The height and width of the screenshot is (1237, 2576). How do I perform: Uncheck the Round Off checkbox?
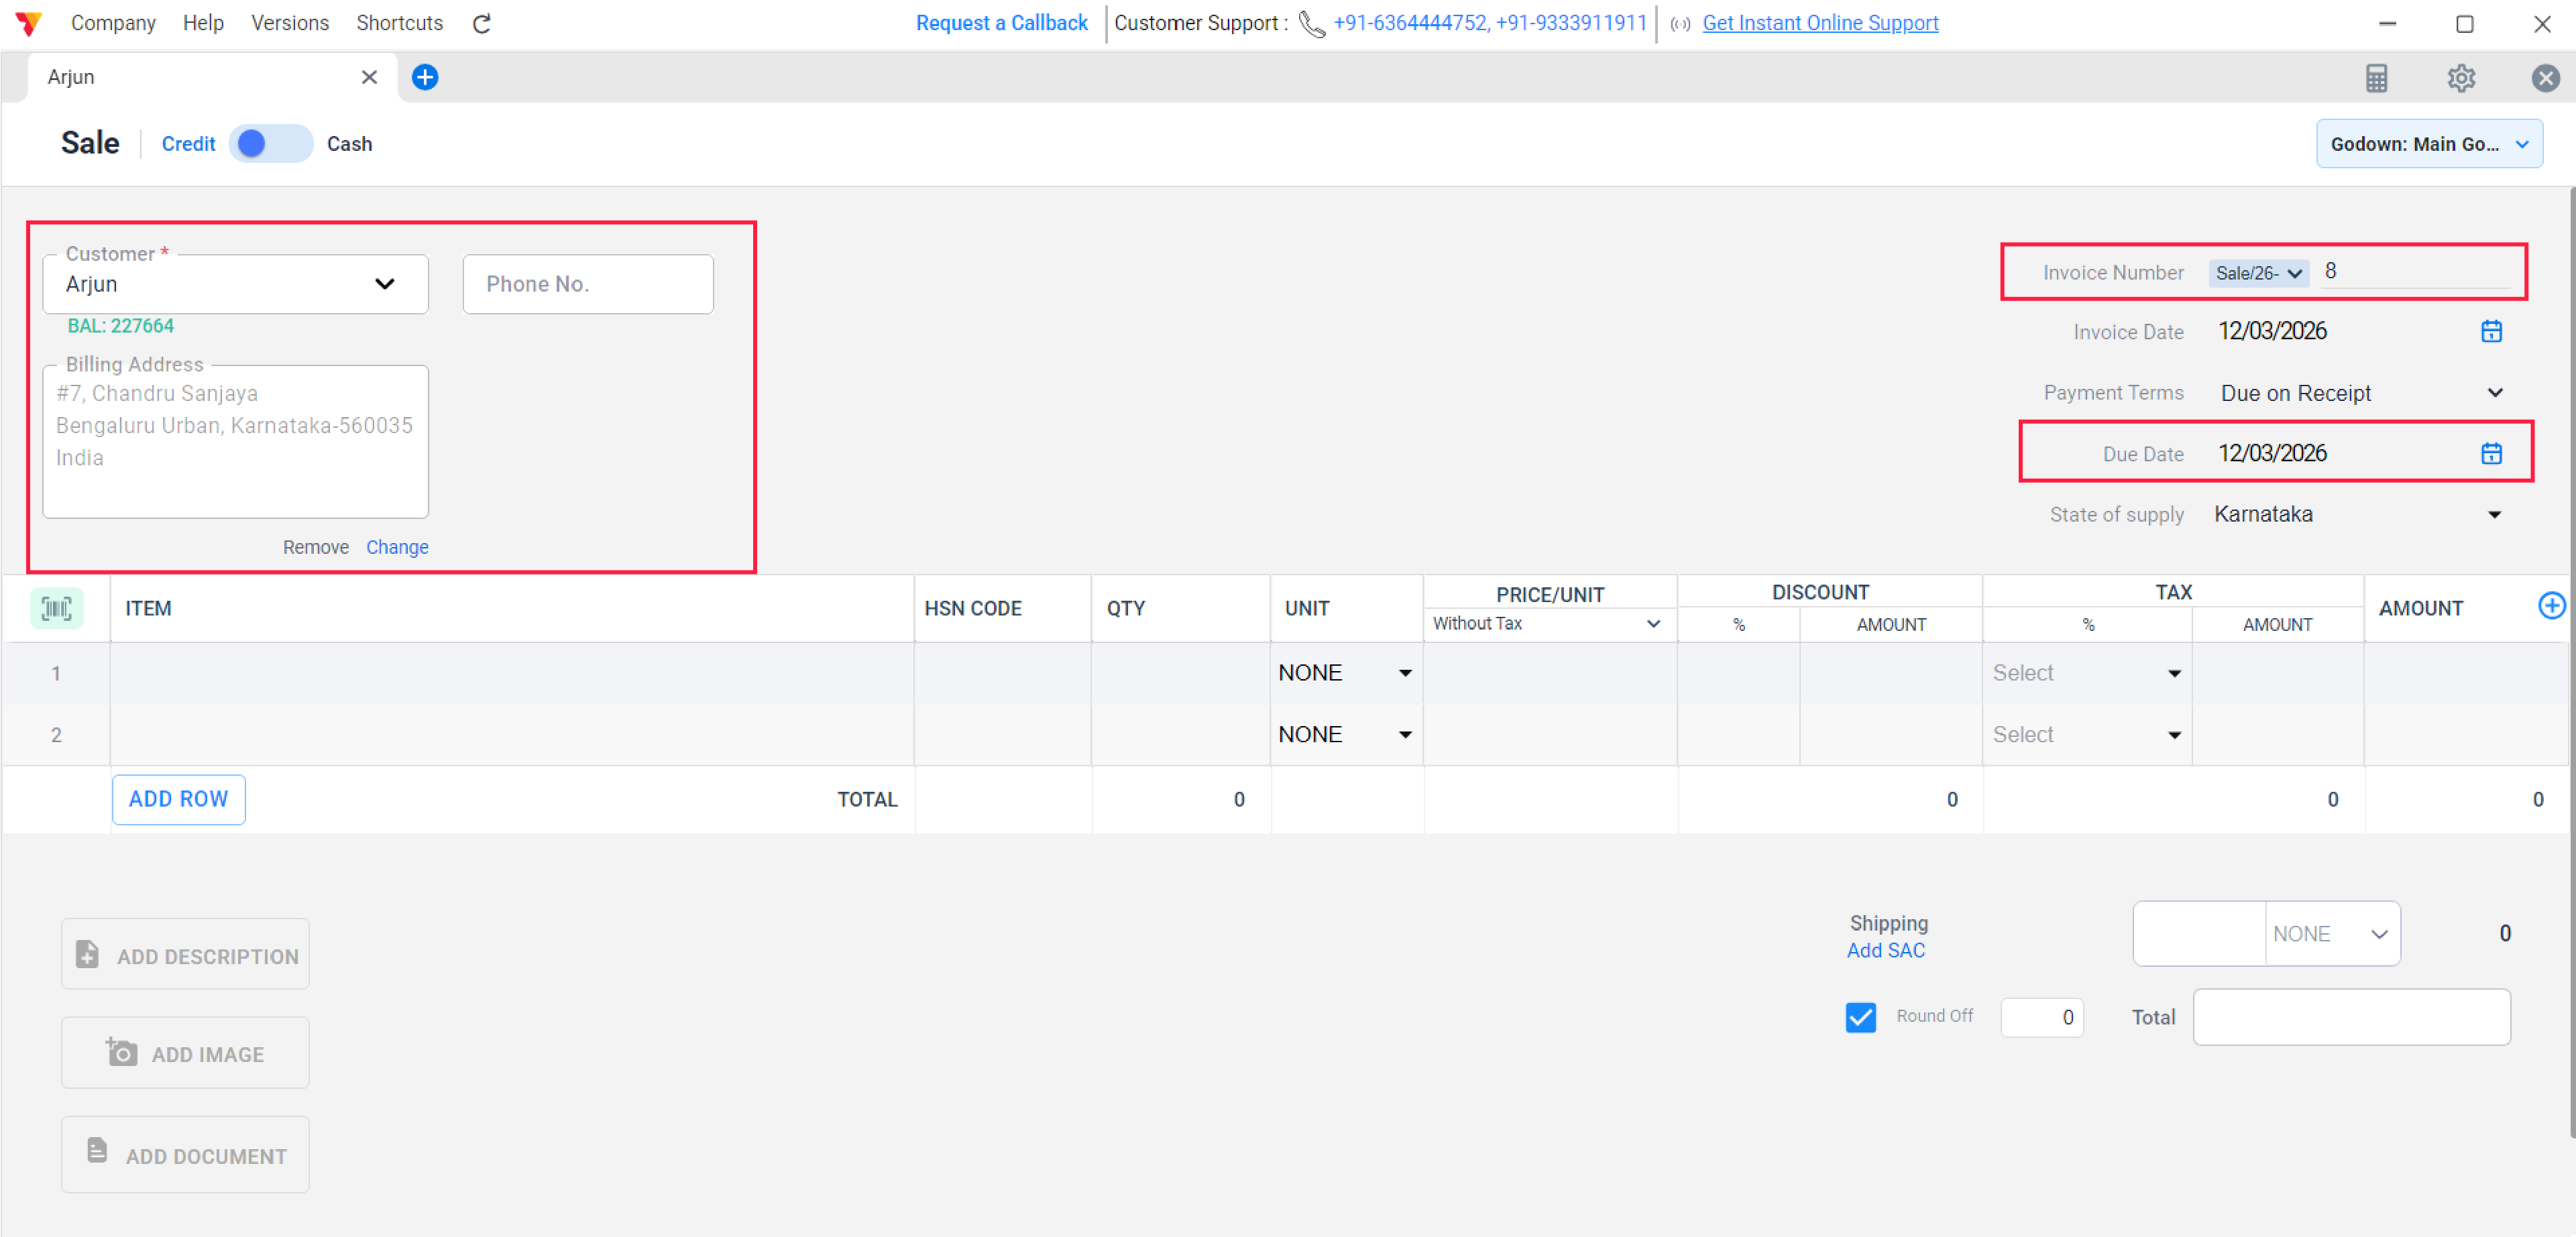(x=1860, y=1016)
